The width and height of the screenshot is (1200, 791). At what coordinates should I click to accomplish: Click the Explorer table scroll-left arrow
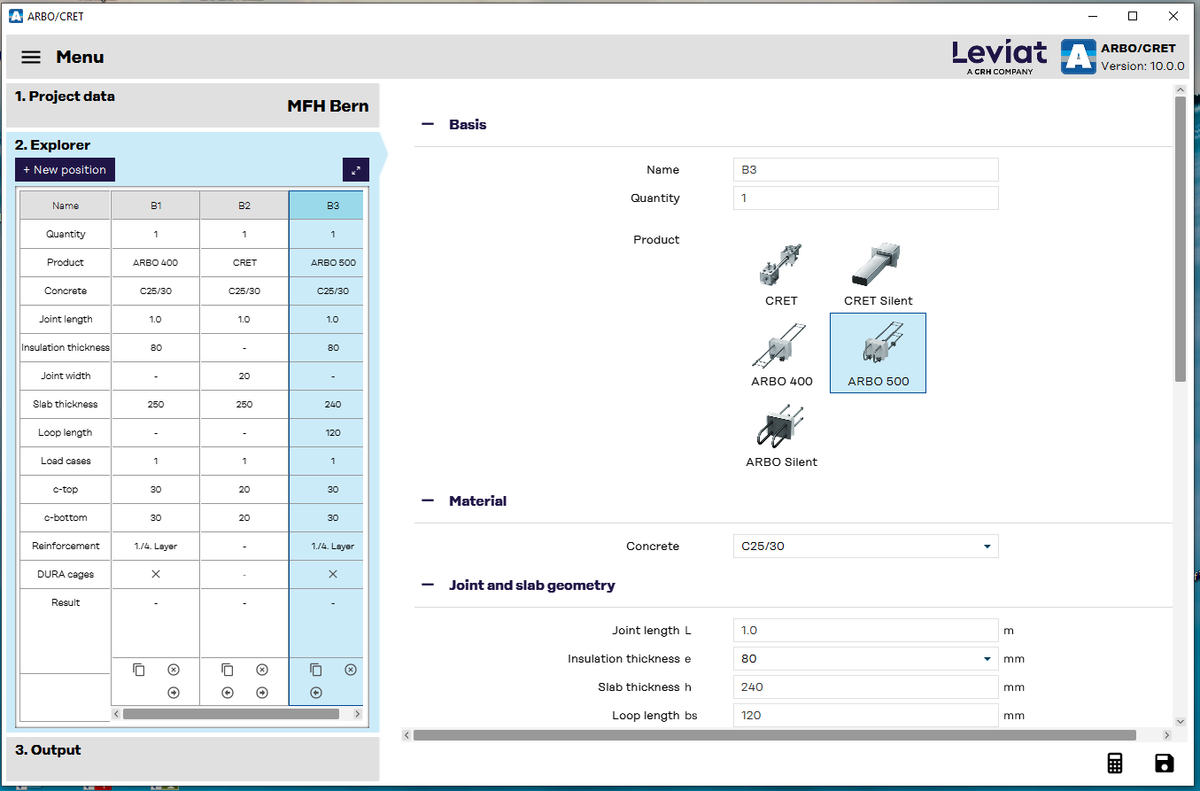(x=116, y=715)
